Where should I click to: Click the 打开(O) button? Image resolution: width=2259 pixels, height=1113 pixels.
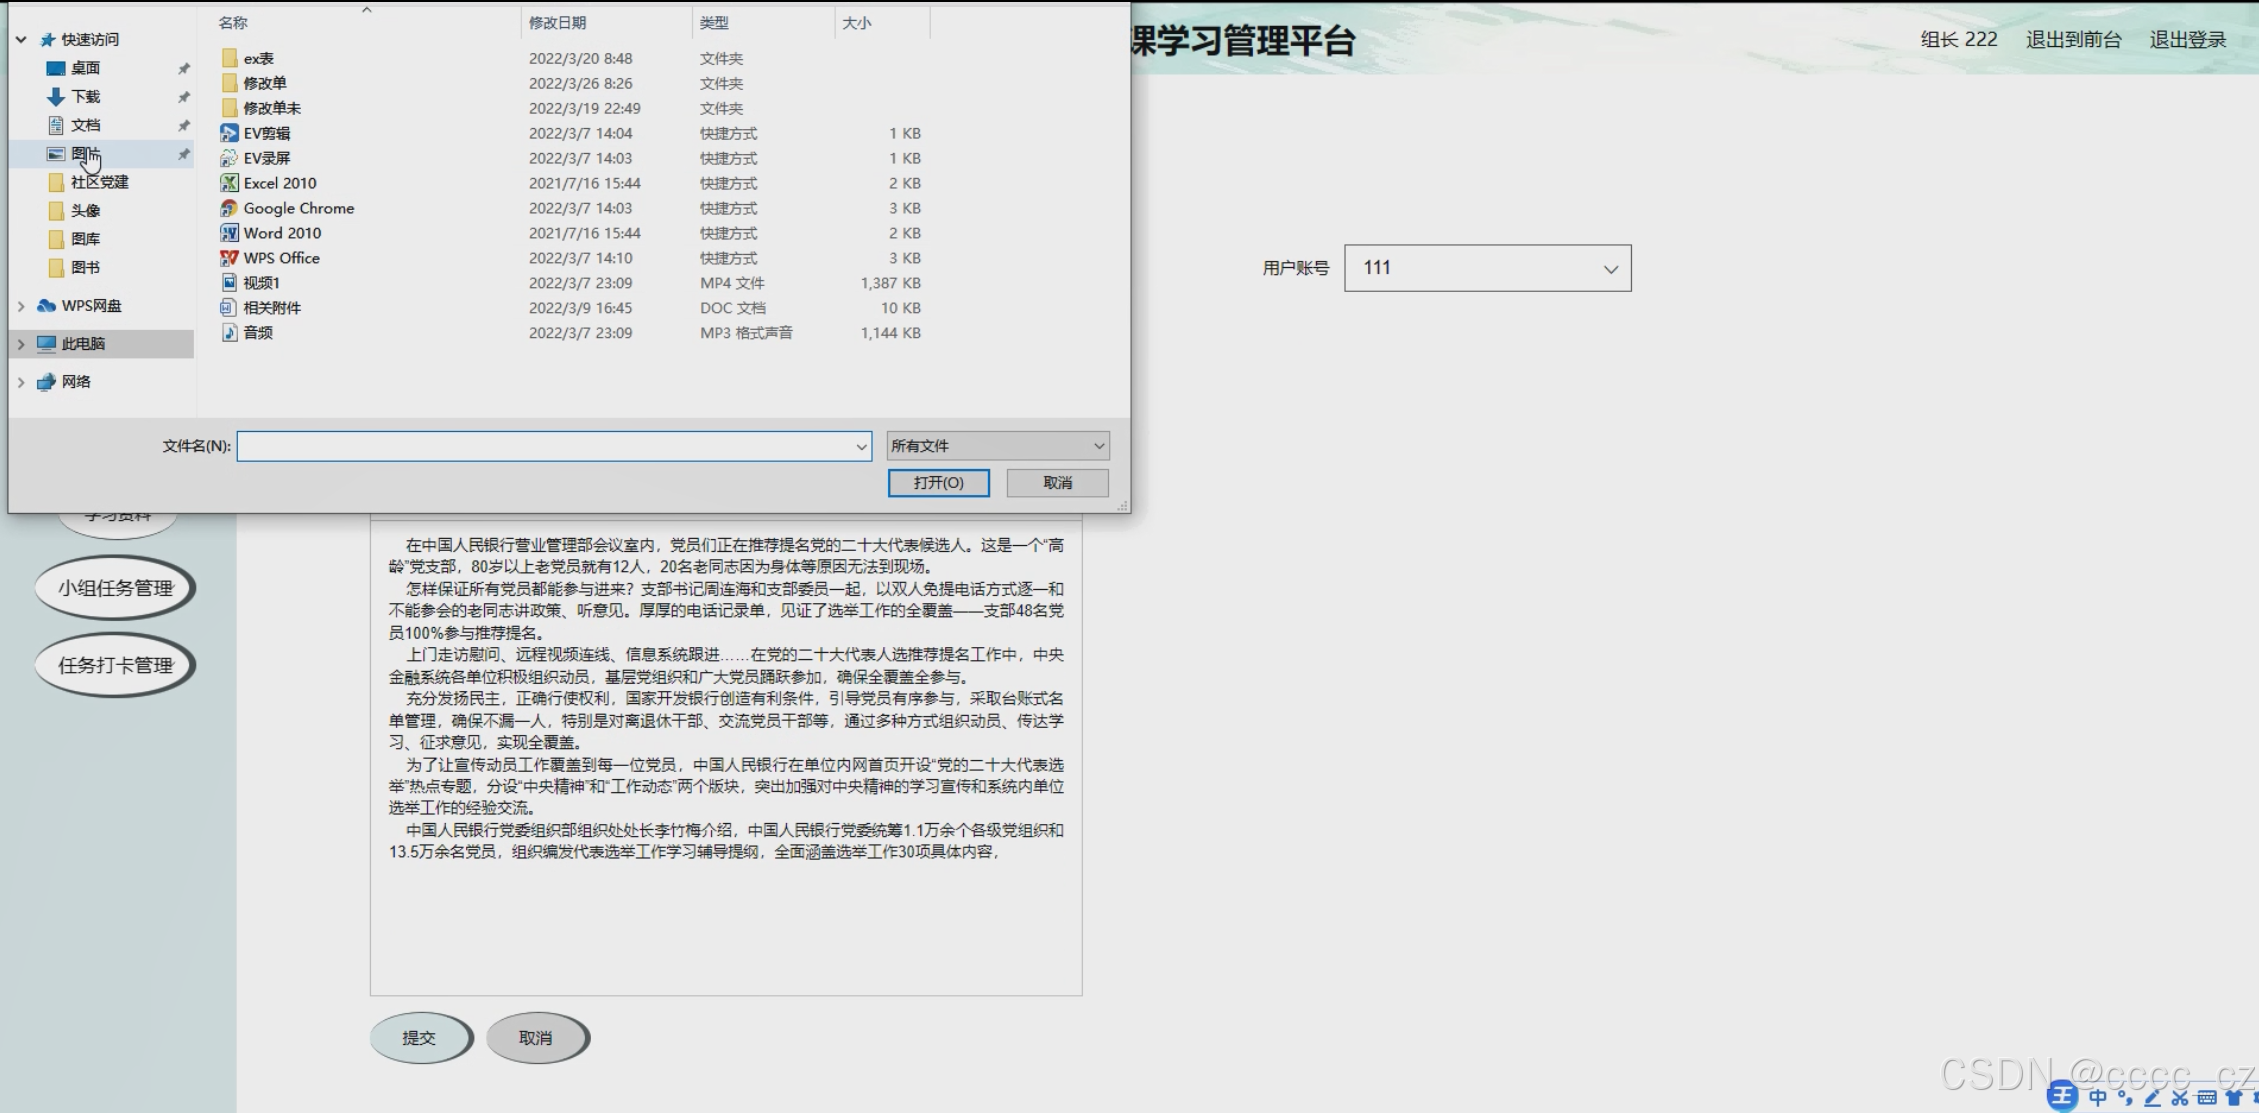(938, 483)
